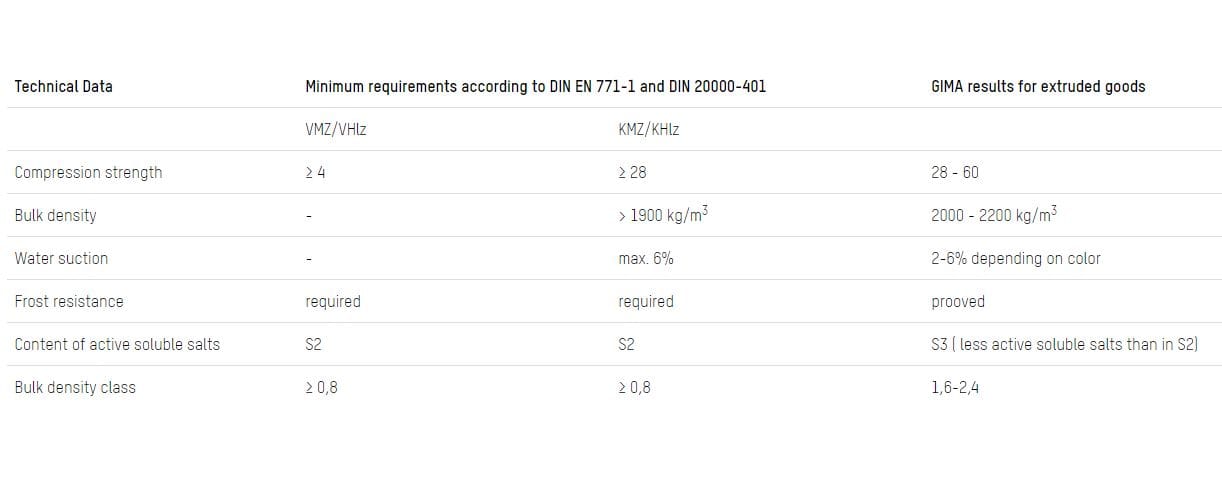Screen dimensions: 1222x487
Task: Click the "Bulk density" row label
Action: click(55, 216)
